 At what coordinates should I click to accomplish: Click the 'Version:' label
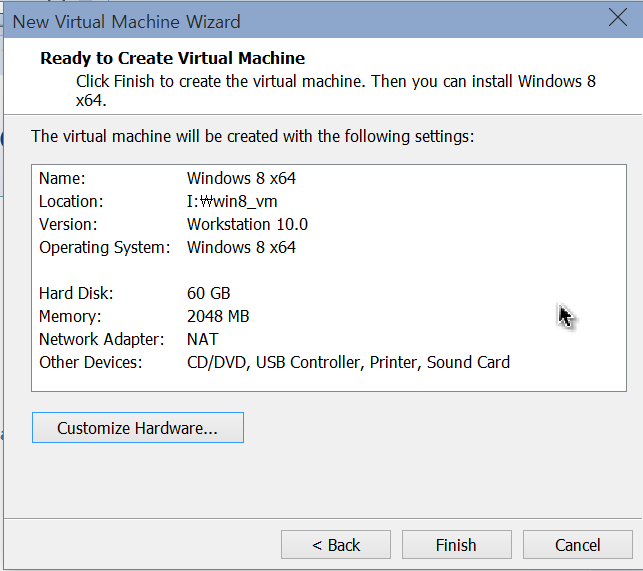click(68, 224)
